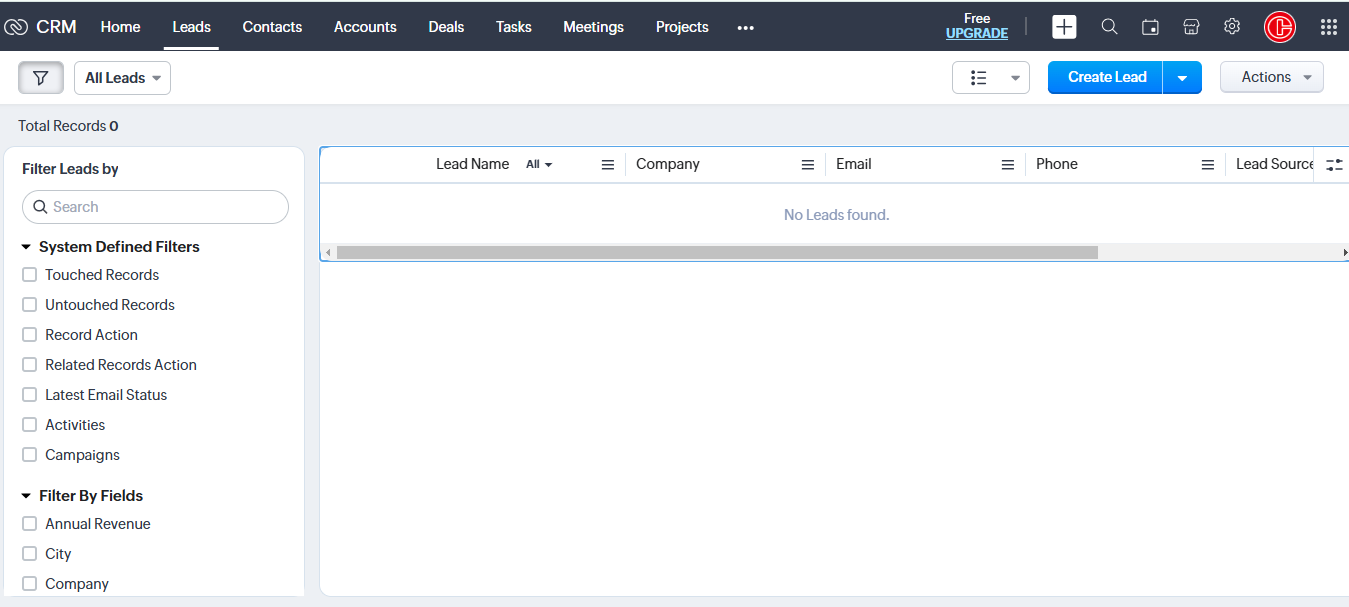Check the Latest Email Status filter

click(x=30, y=395)
